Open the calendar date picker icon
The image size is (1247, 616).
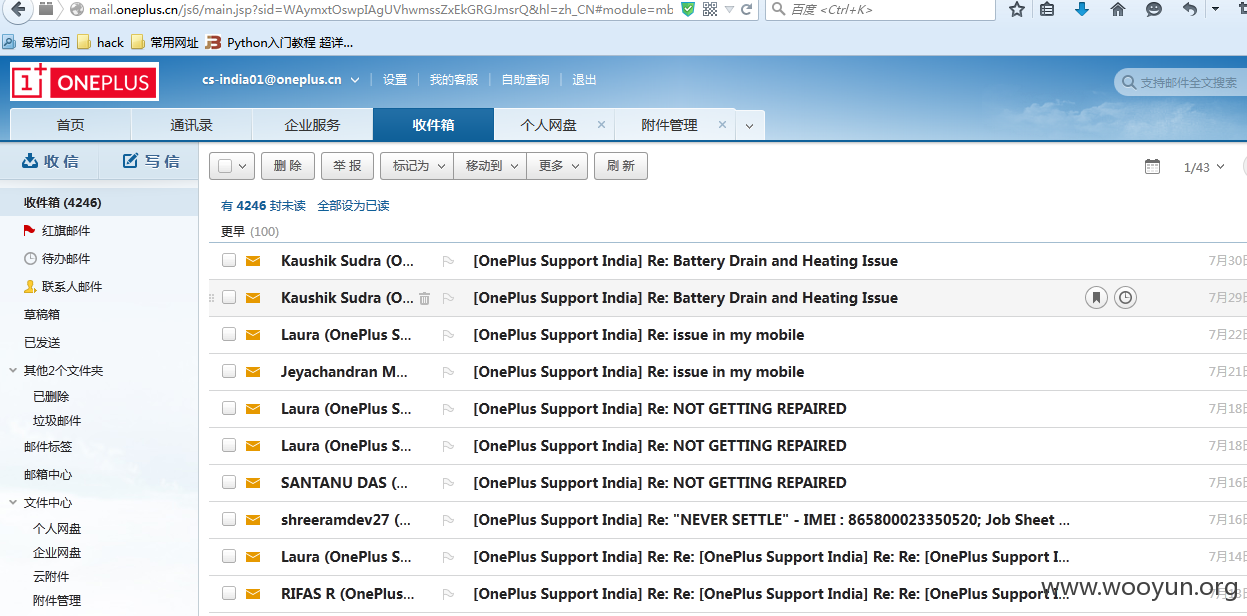[x=1152, y=166]
